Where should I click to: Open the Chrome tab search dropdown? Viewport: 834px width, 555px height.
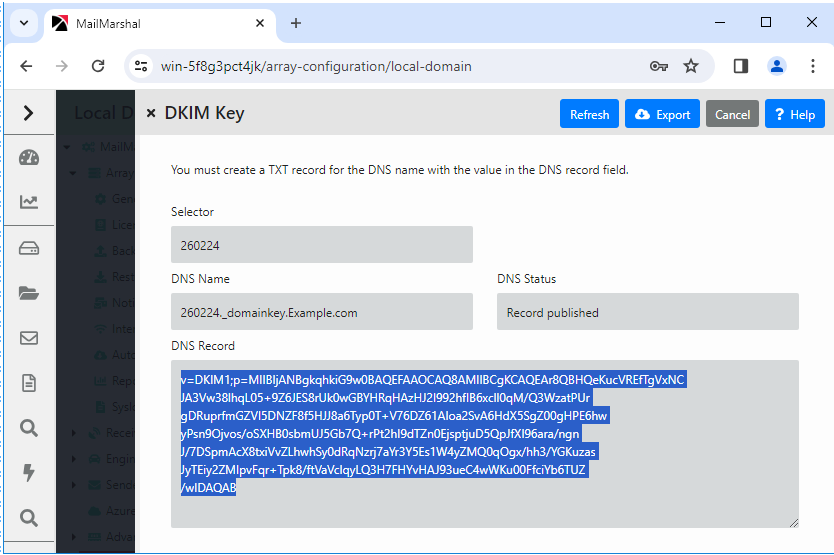point(23,22)
